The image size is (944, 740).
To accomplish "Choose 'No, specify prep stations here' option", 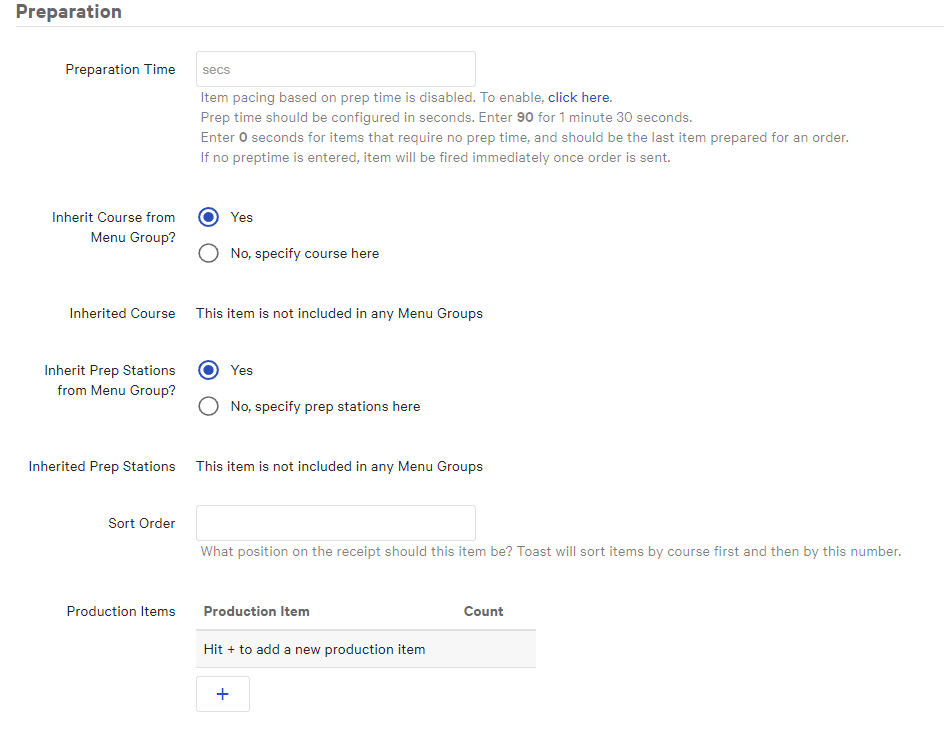I will [208, 406].
